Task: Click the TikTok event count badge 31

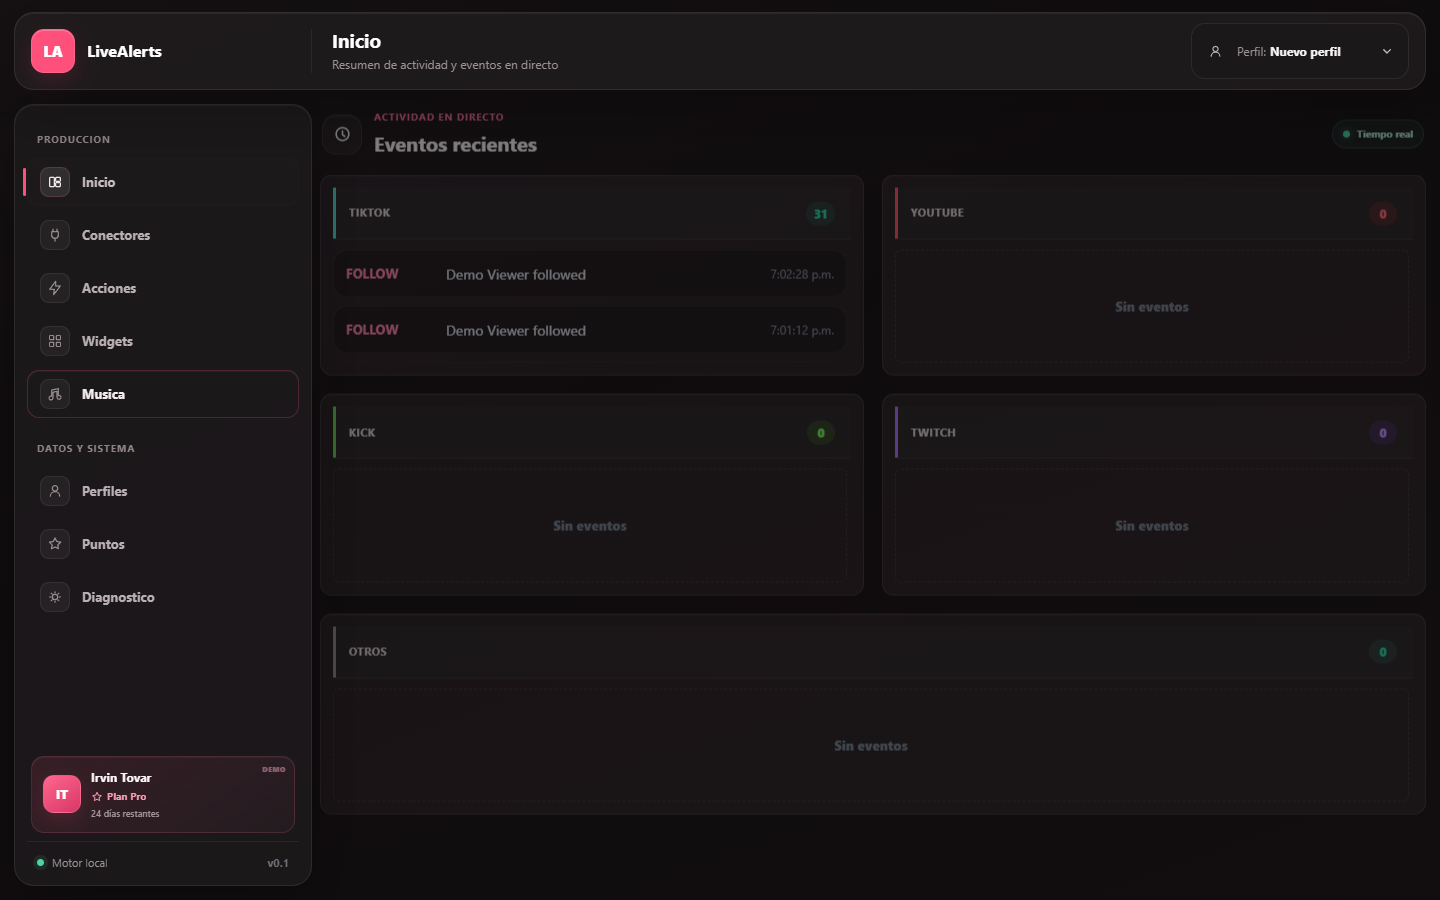Action: 820,214
